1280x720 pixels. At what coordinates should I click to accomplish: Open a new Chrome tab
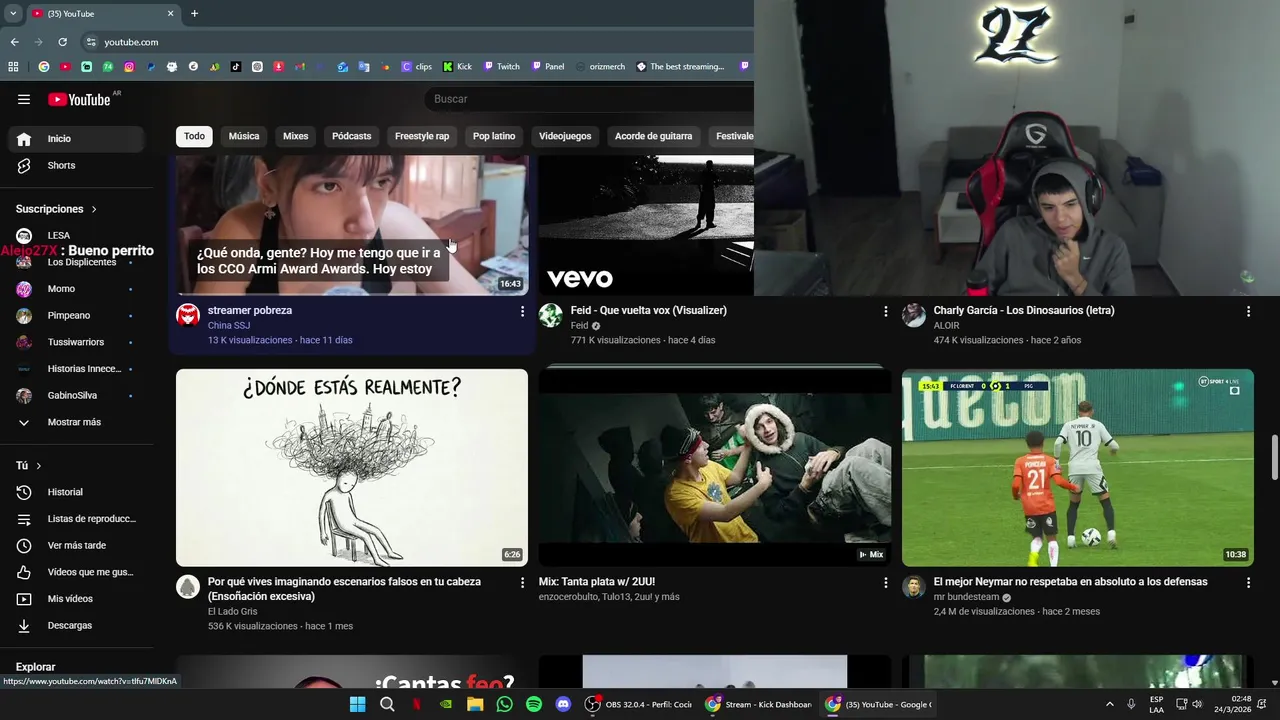(x=194, y=13)
